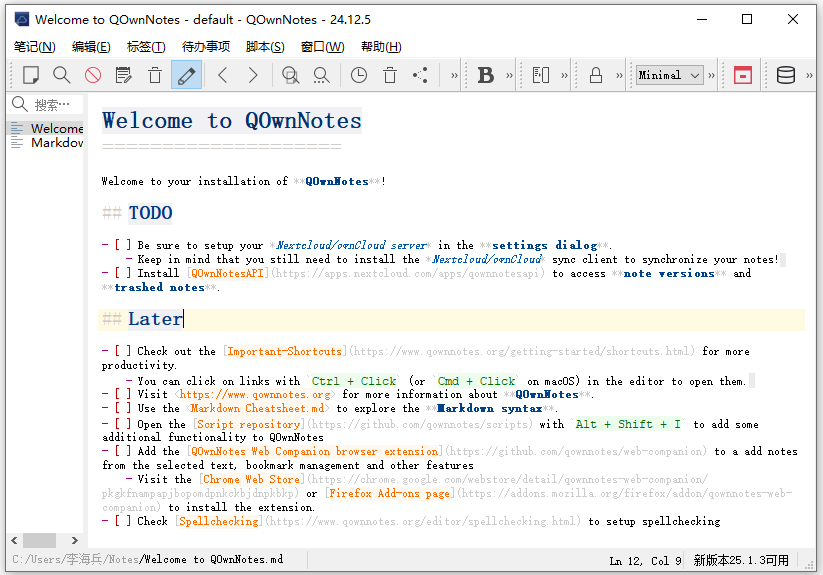This screenshot has width=823, height=575.
Task: Go back with left arrow icon
Action: (223, 75)
